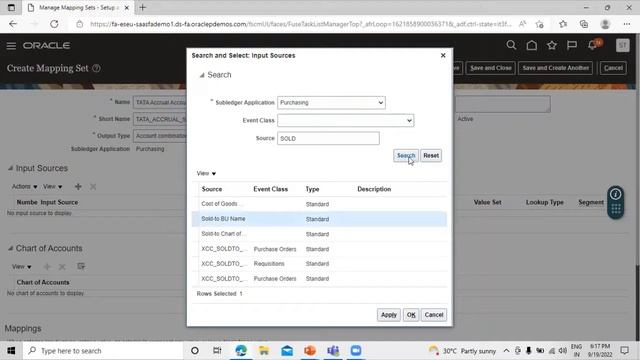Go back in browser
640x360 pixels.
(13, 24)
